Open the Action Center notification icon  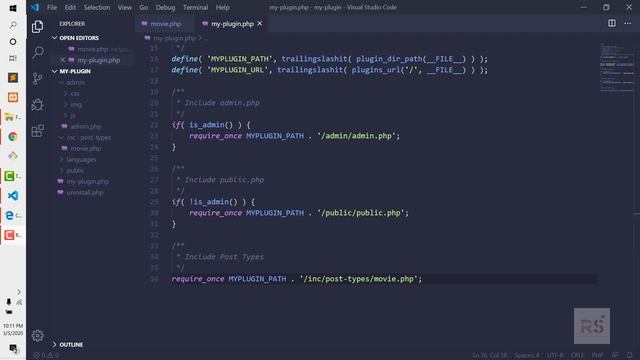13,349
